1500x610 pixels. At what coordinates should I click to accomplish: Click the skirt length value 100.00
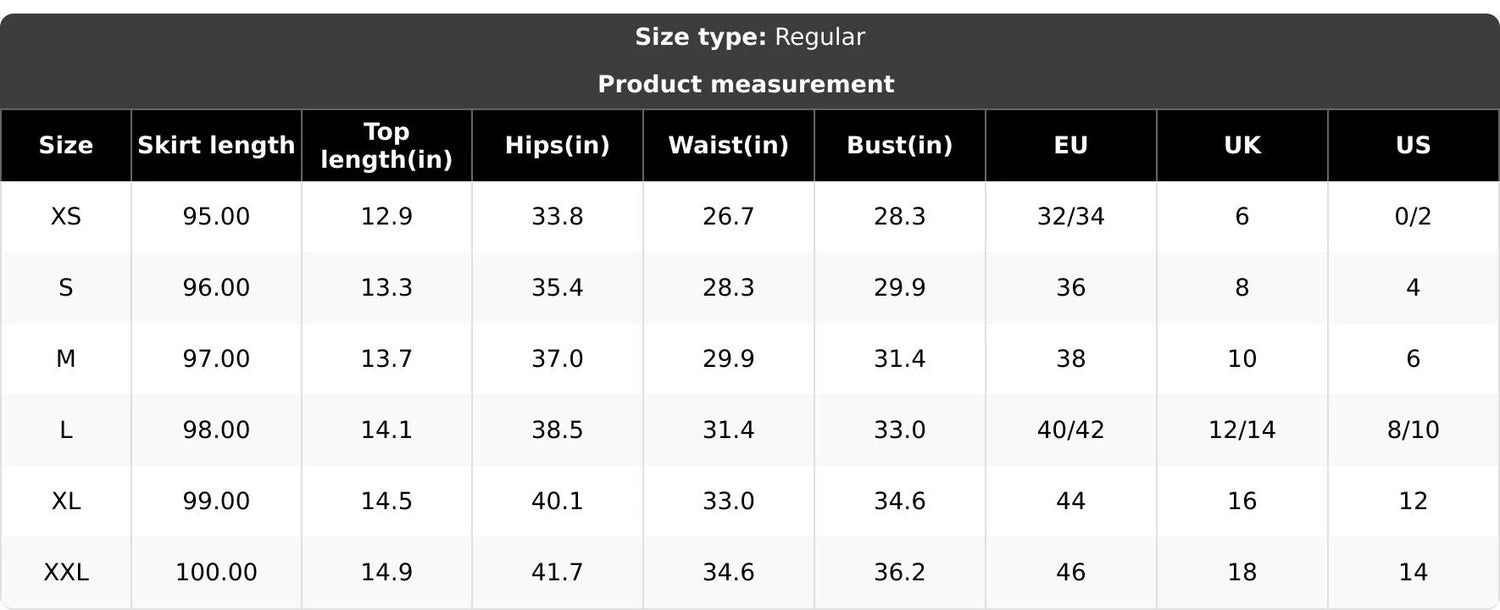pyautogui.click(x=216, y=572)
